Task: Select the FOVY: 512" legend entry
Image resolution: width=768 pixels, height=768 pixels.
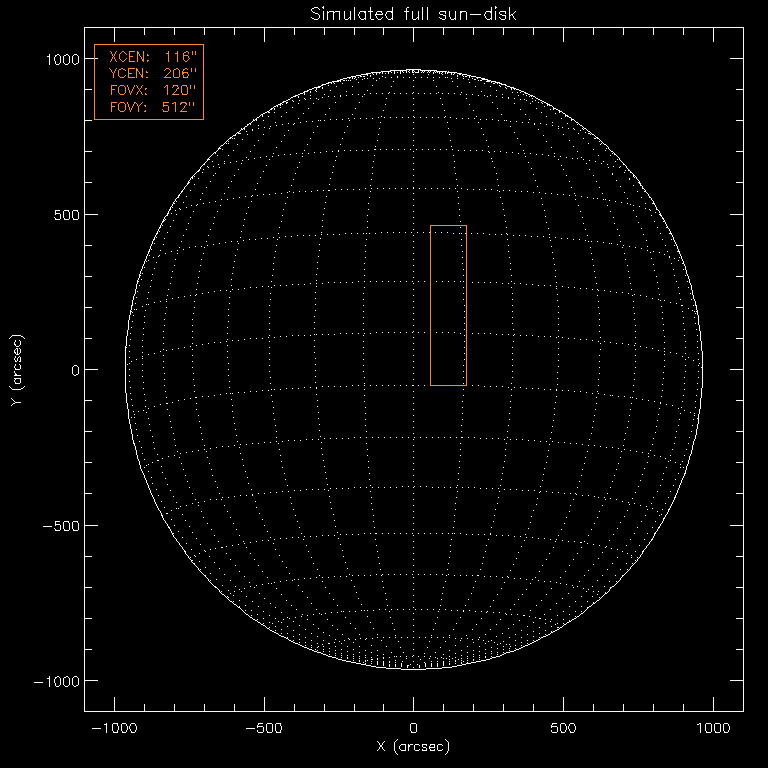Action: (x=148, y=106)
